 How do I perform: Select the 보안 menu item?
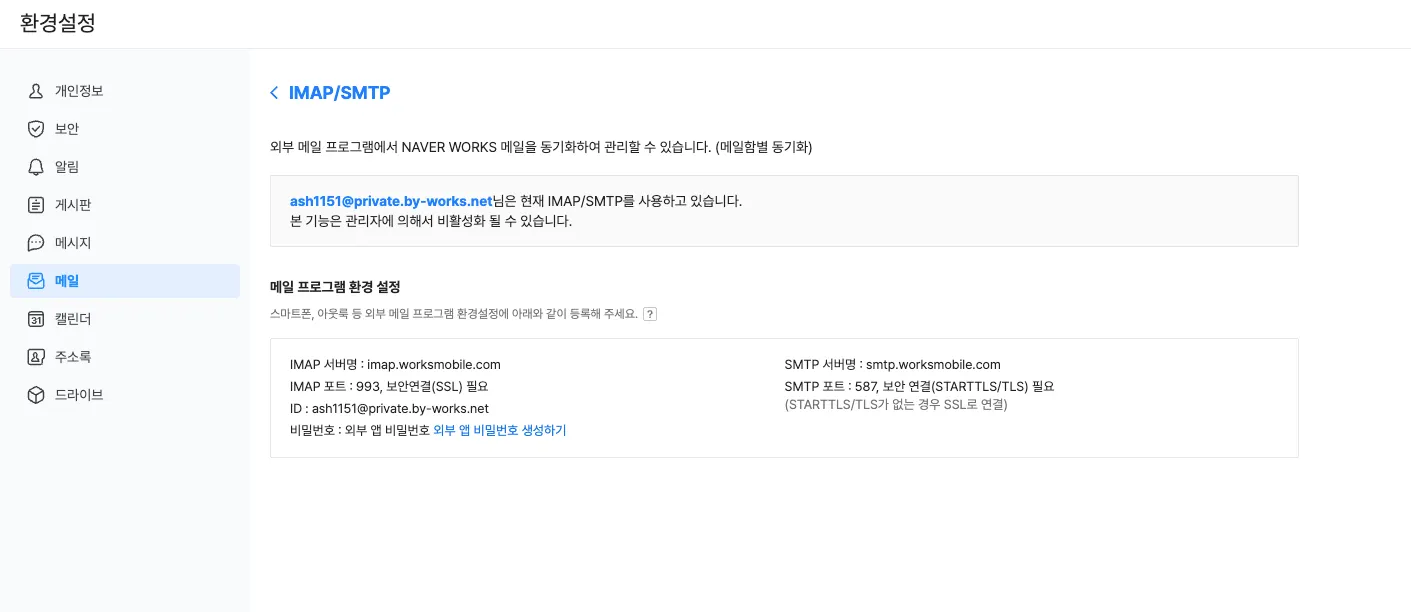point(67,129)
